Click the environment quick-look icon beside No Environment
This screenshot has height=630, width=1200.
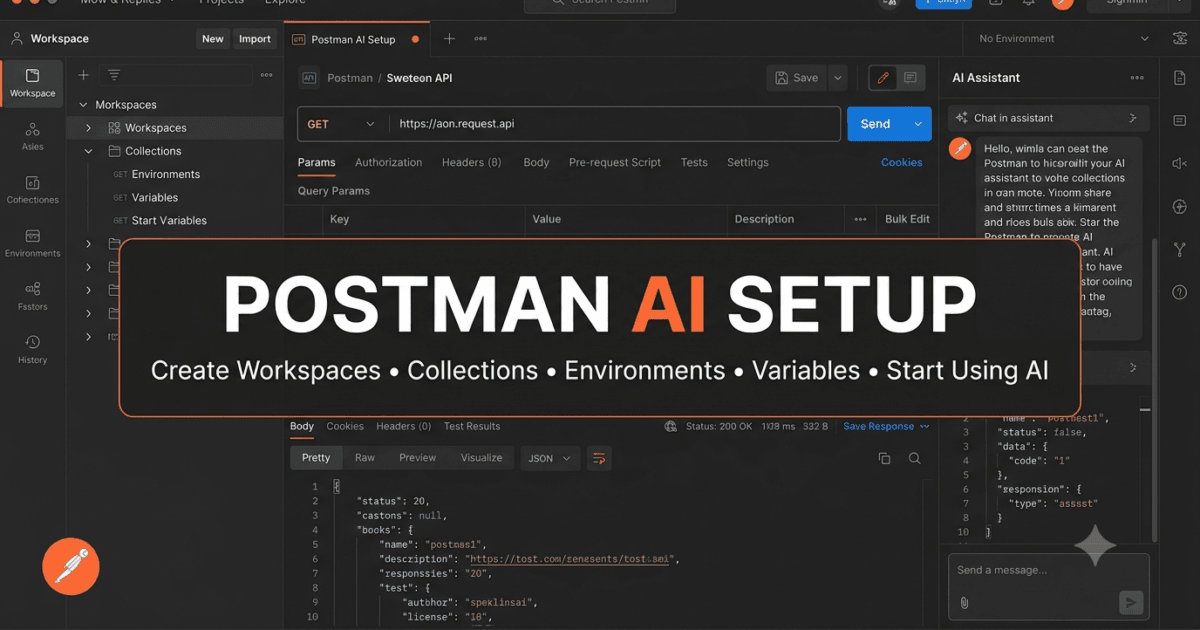click(1180, 39)
